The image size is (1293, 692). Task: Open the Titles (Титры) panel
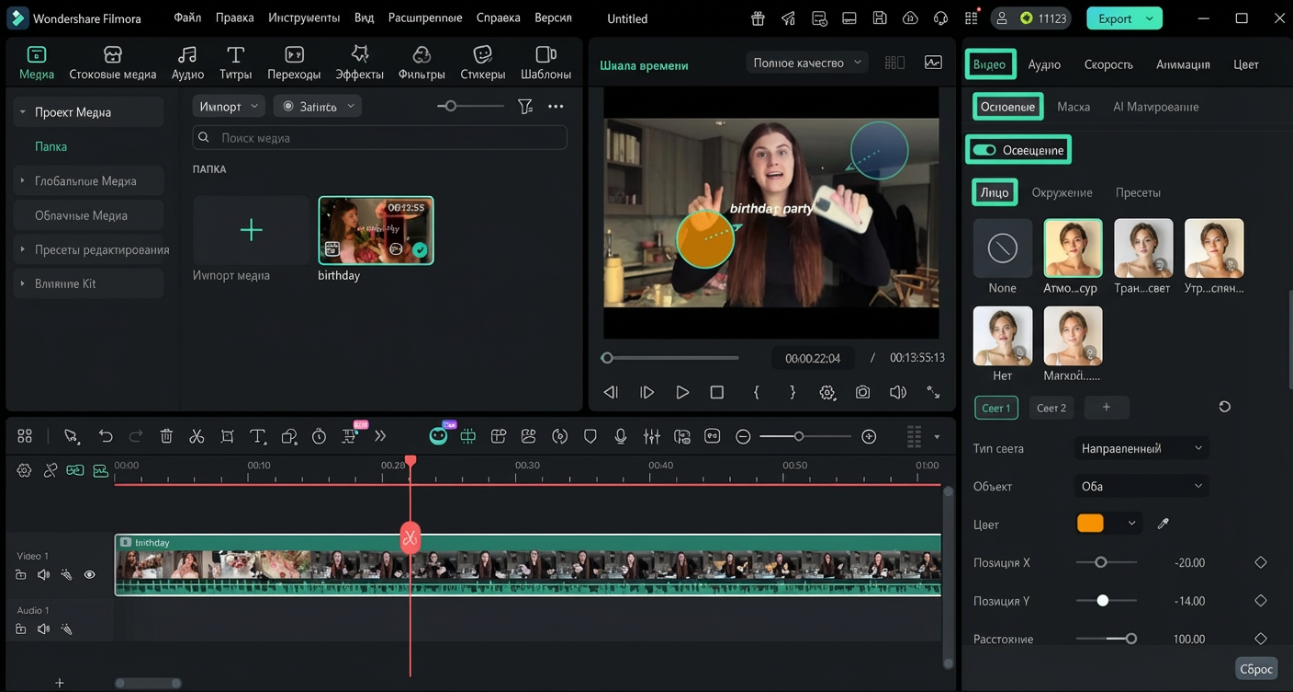tap(235, 62)
